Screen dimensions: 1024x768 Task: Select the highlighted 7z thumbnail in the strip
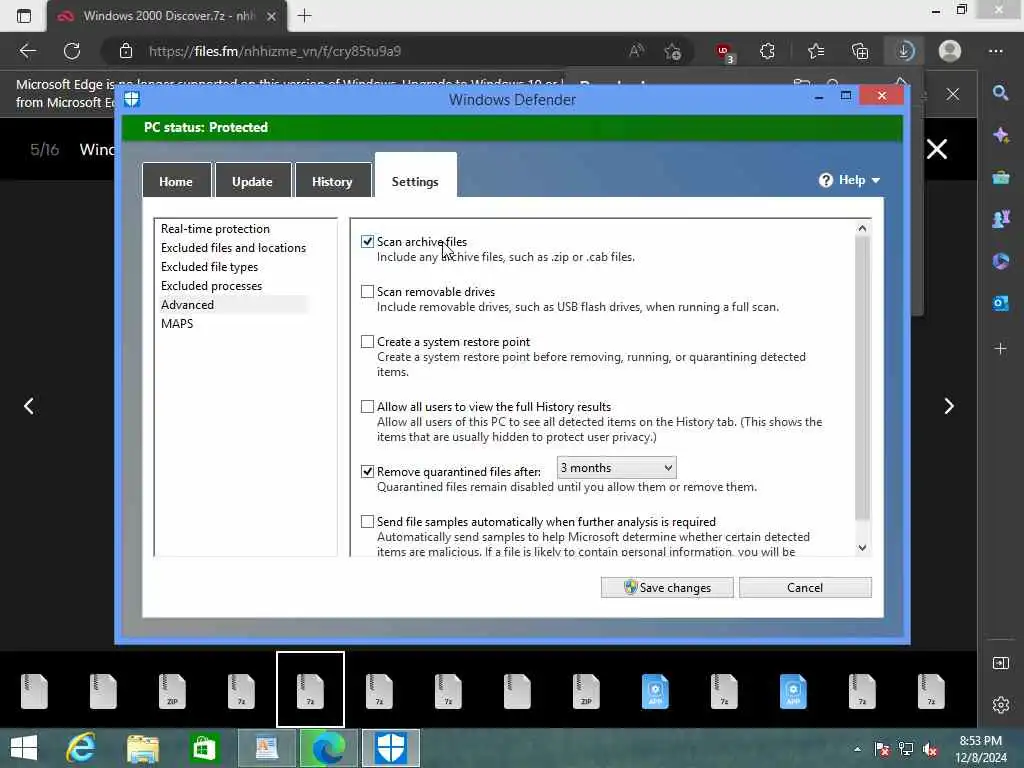pyautogui.click(x=310, y=689)
